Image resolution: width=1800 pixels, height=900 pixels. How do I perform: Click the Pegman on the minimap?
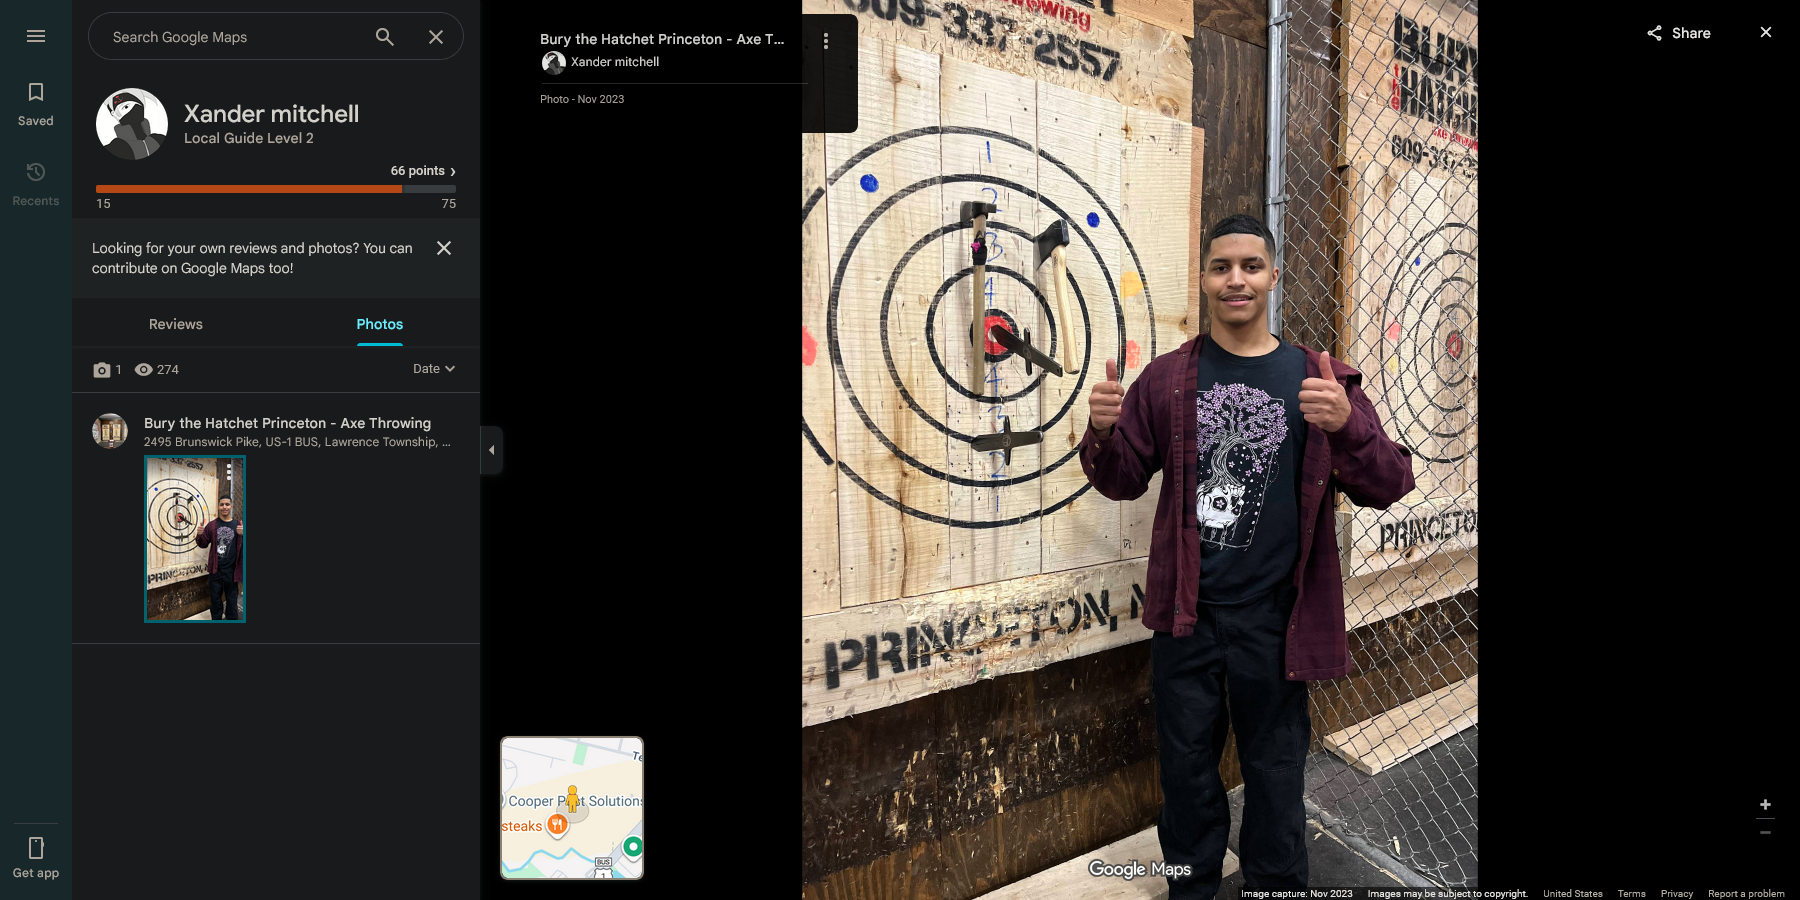click(x=572, y=798)
